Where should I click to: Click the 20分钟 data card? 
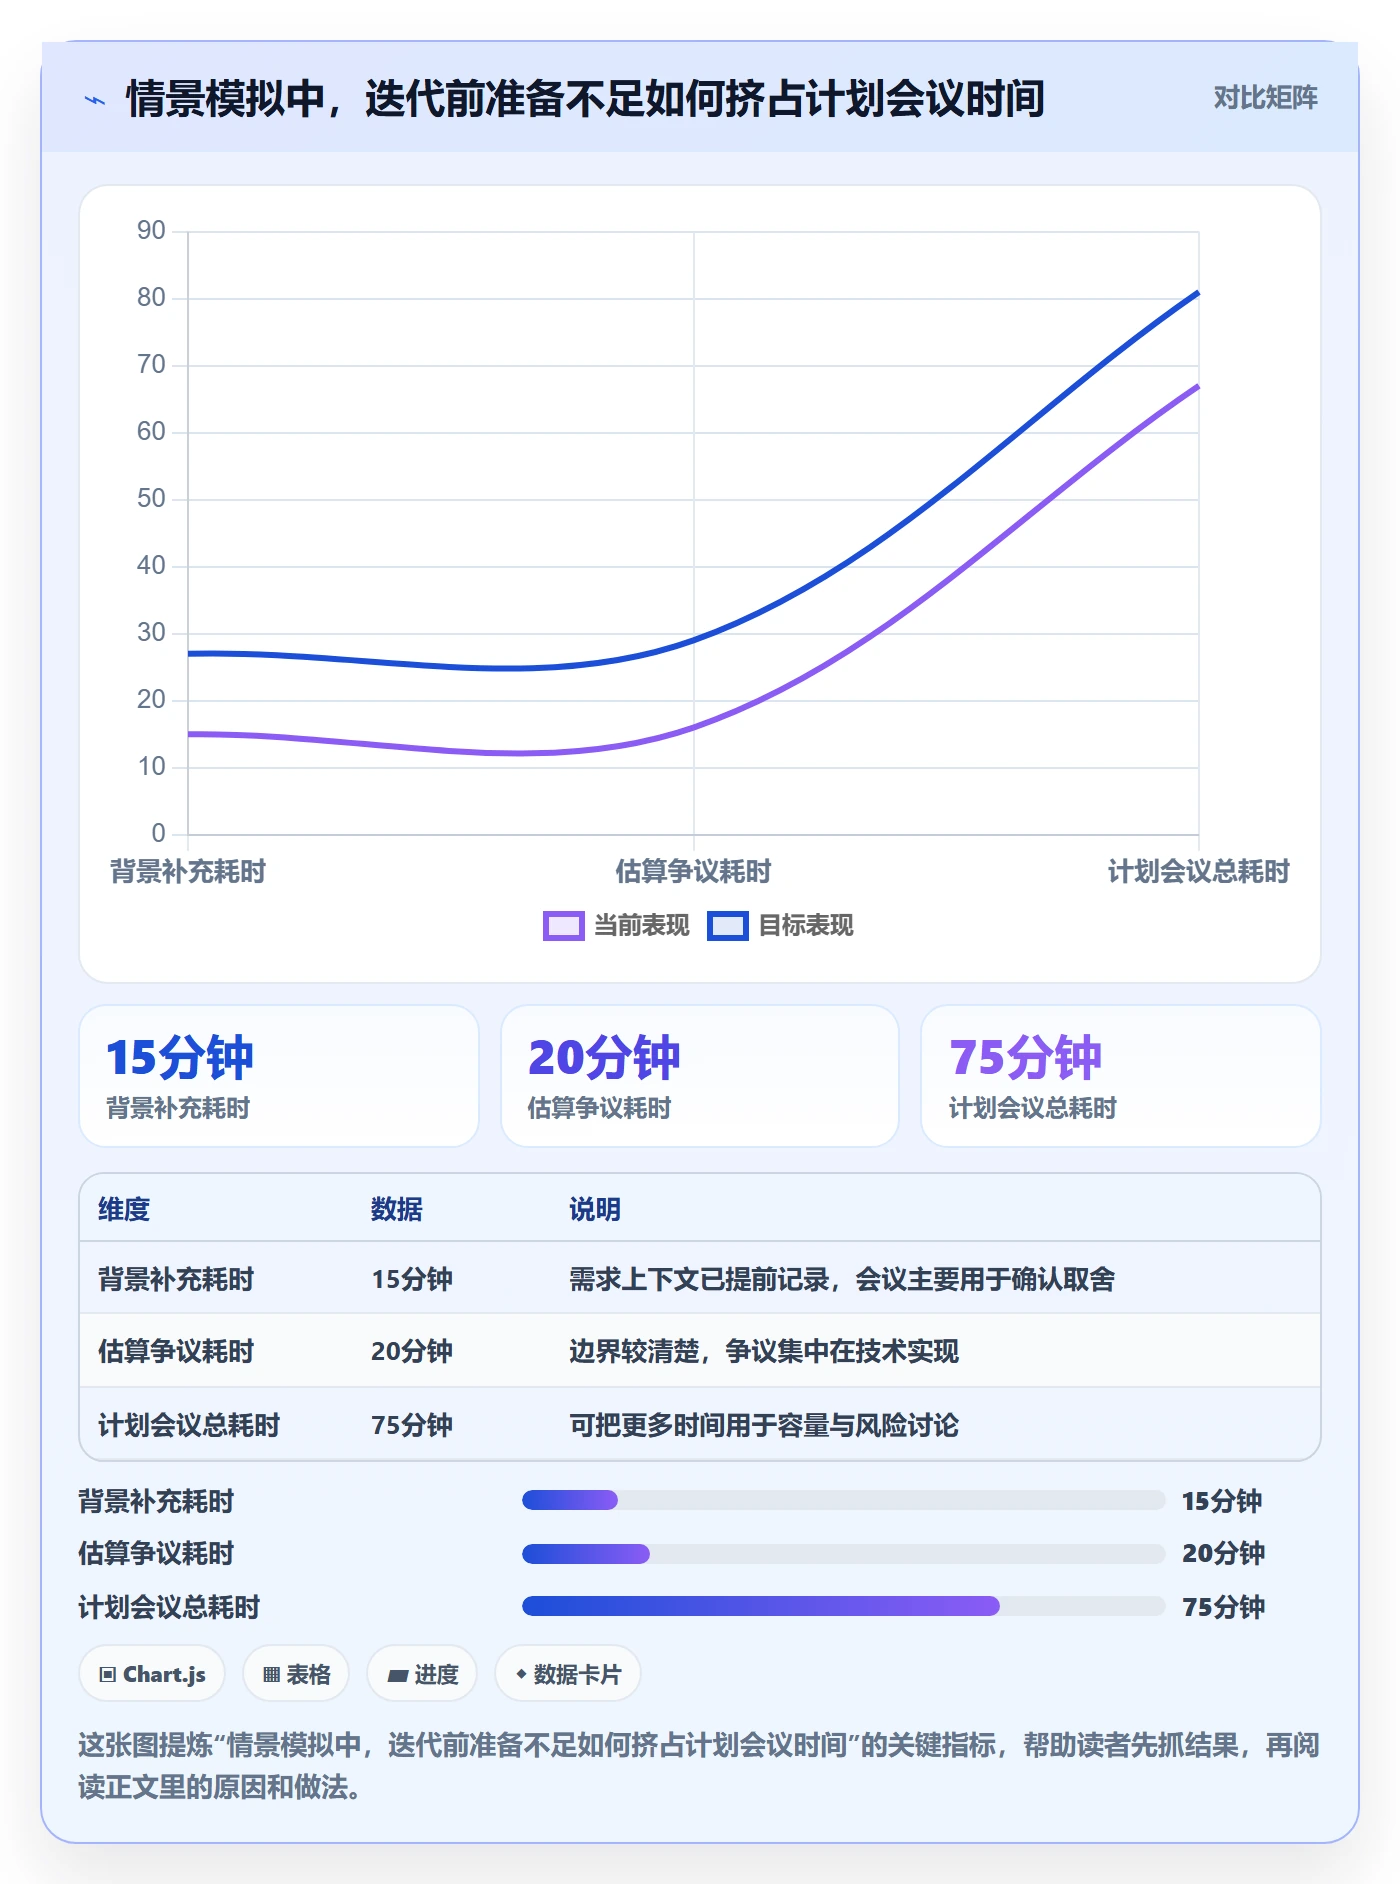click(x=700, y=1076)
